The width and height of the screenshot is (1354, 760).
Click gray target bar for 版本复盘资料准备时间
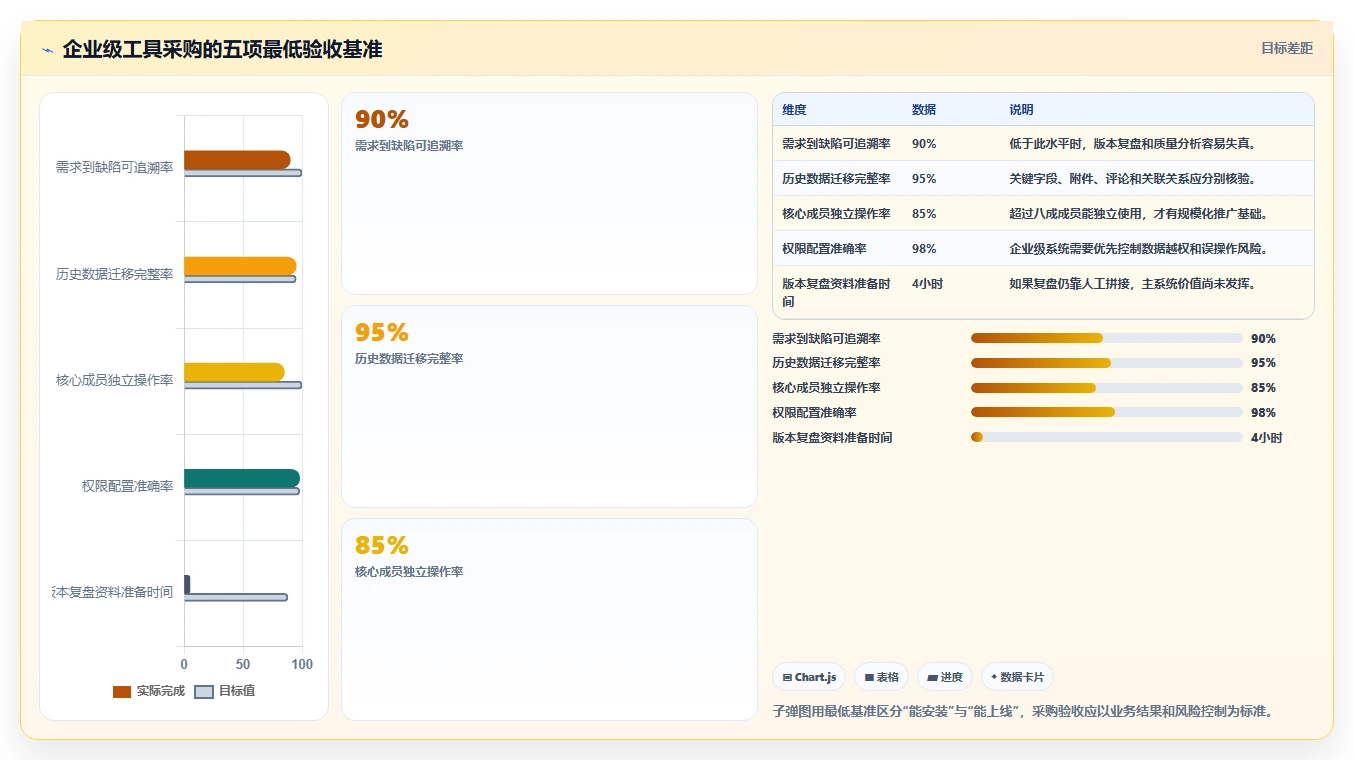[235, 597]
